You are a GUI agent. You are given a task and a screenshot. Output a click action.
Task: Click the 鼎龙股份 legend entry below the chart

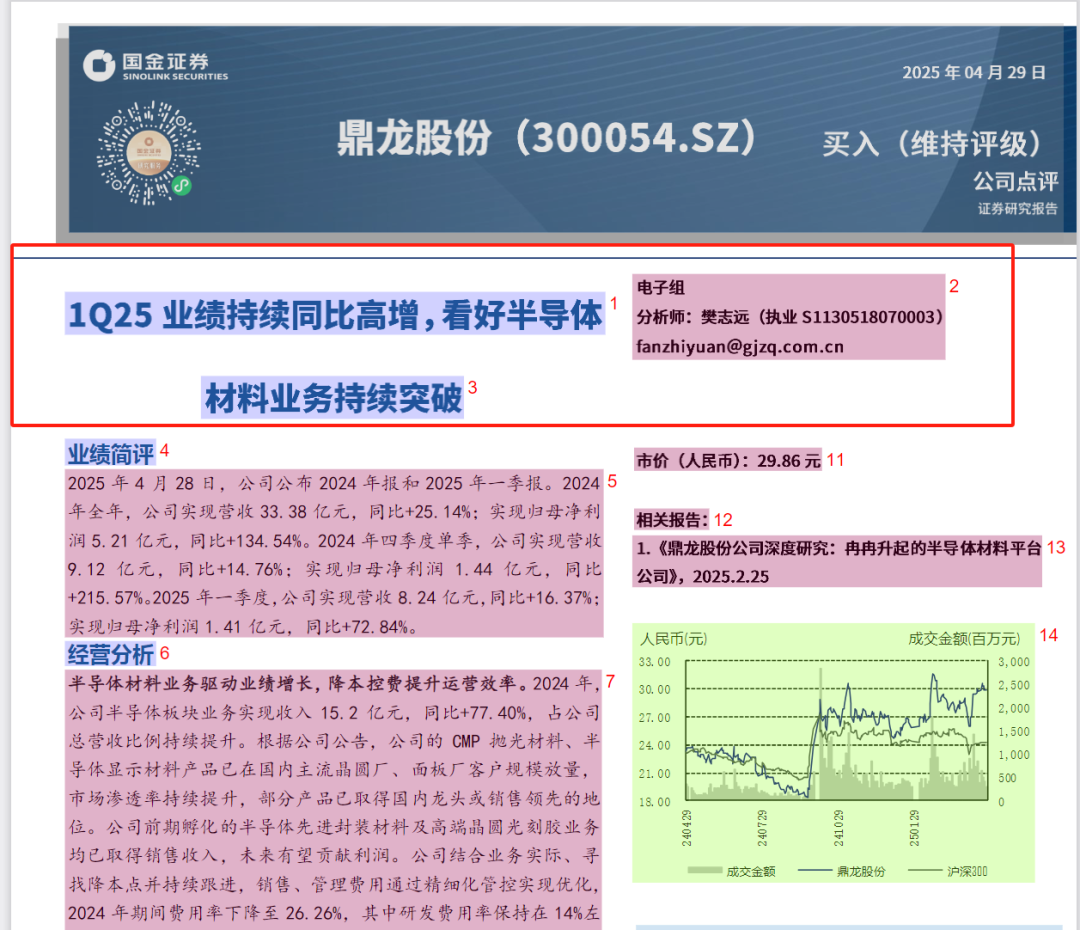(x=842, y=871)
